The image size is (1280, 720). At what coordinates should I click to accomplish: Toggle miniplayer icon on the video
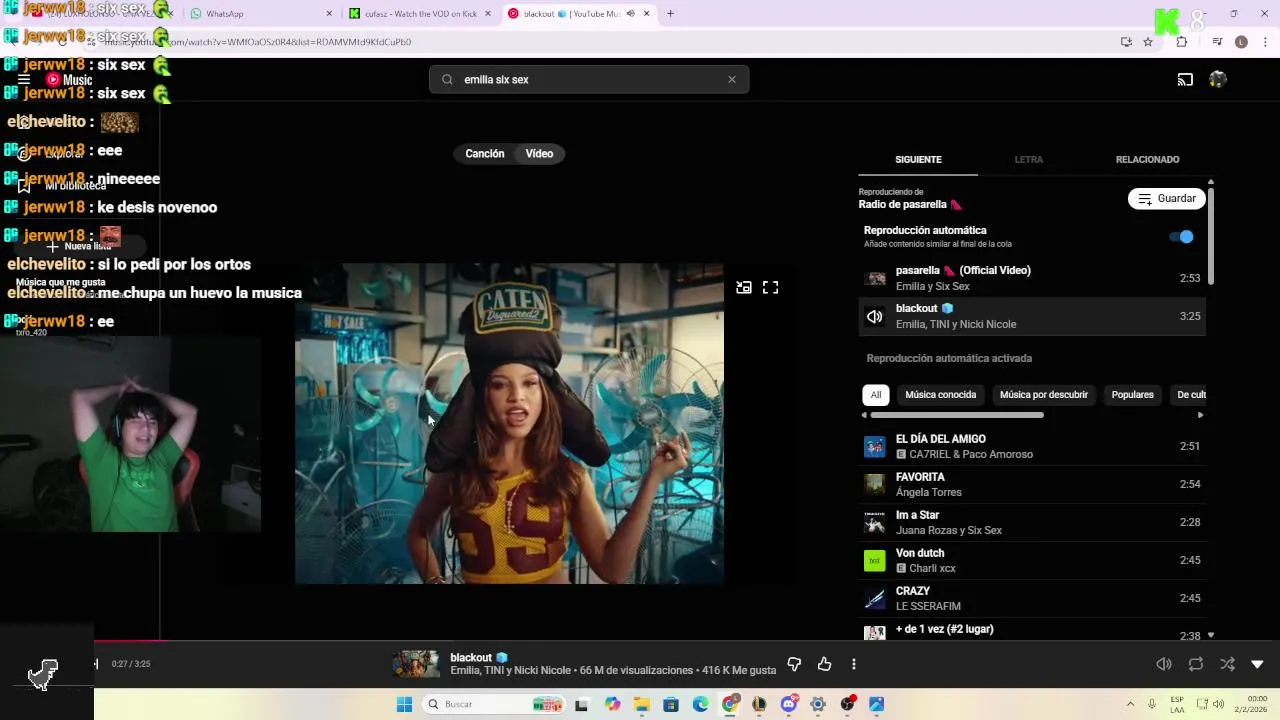(x=744, y=287)
